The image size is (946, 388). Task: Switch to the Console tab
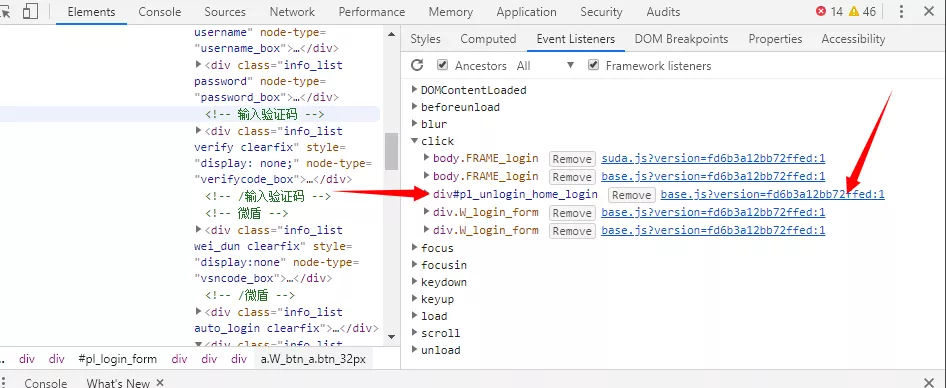[159, 11]
